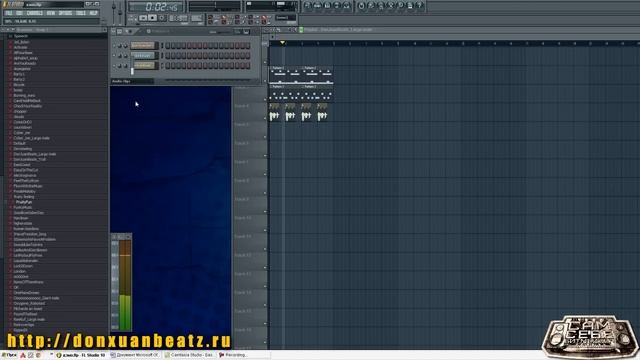Click the Help icon in top toolbar
The height and width of the screenshot is (360, 640).
pos(420,5)
